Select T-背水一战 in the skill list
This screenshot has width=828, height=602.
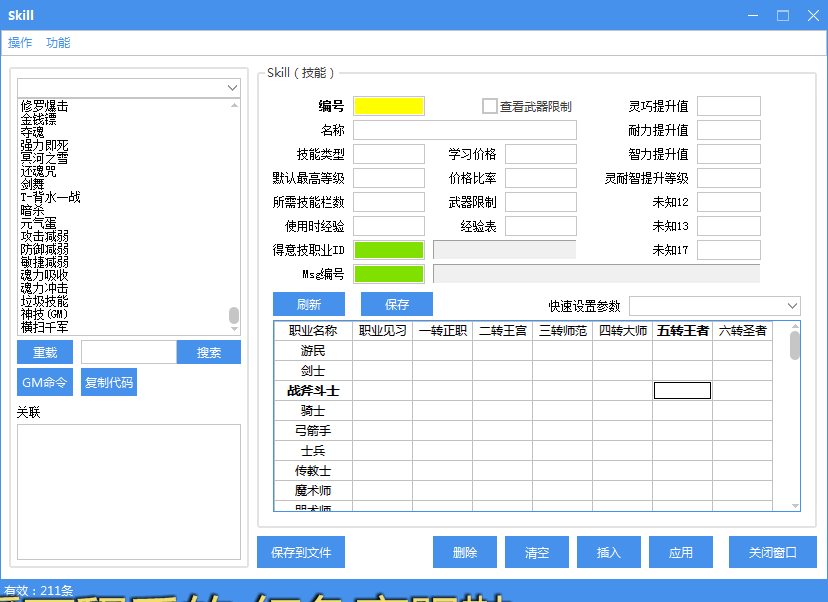pyautogui.click(x=50, y=197)
